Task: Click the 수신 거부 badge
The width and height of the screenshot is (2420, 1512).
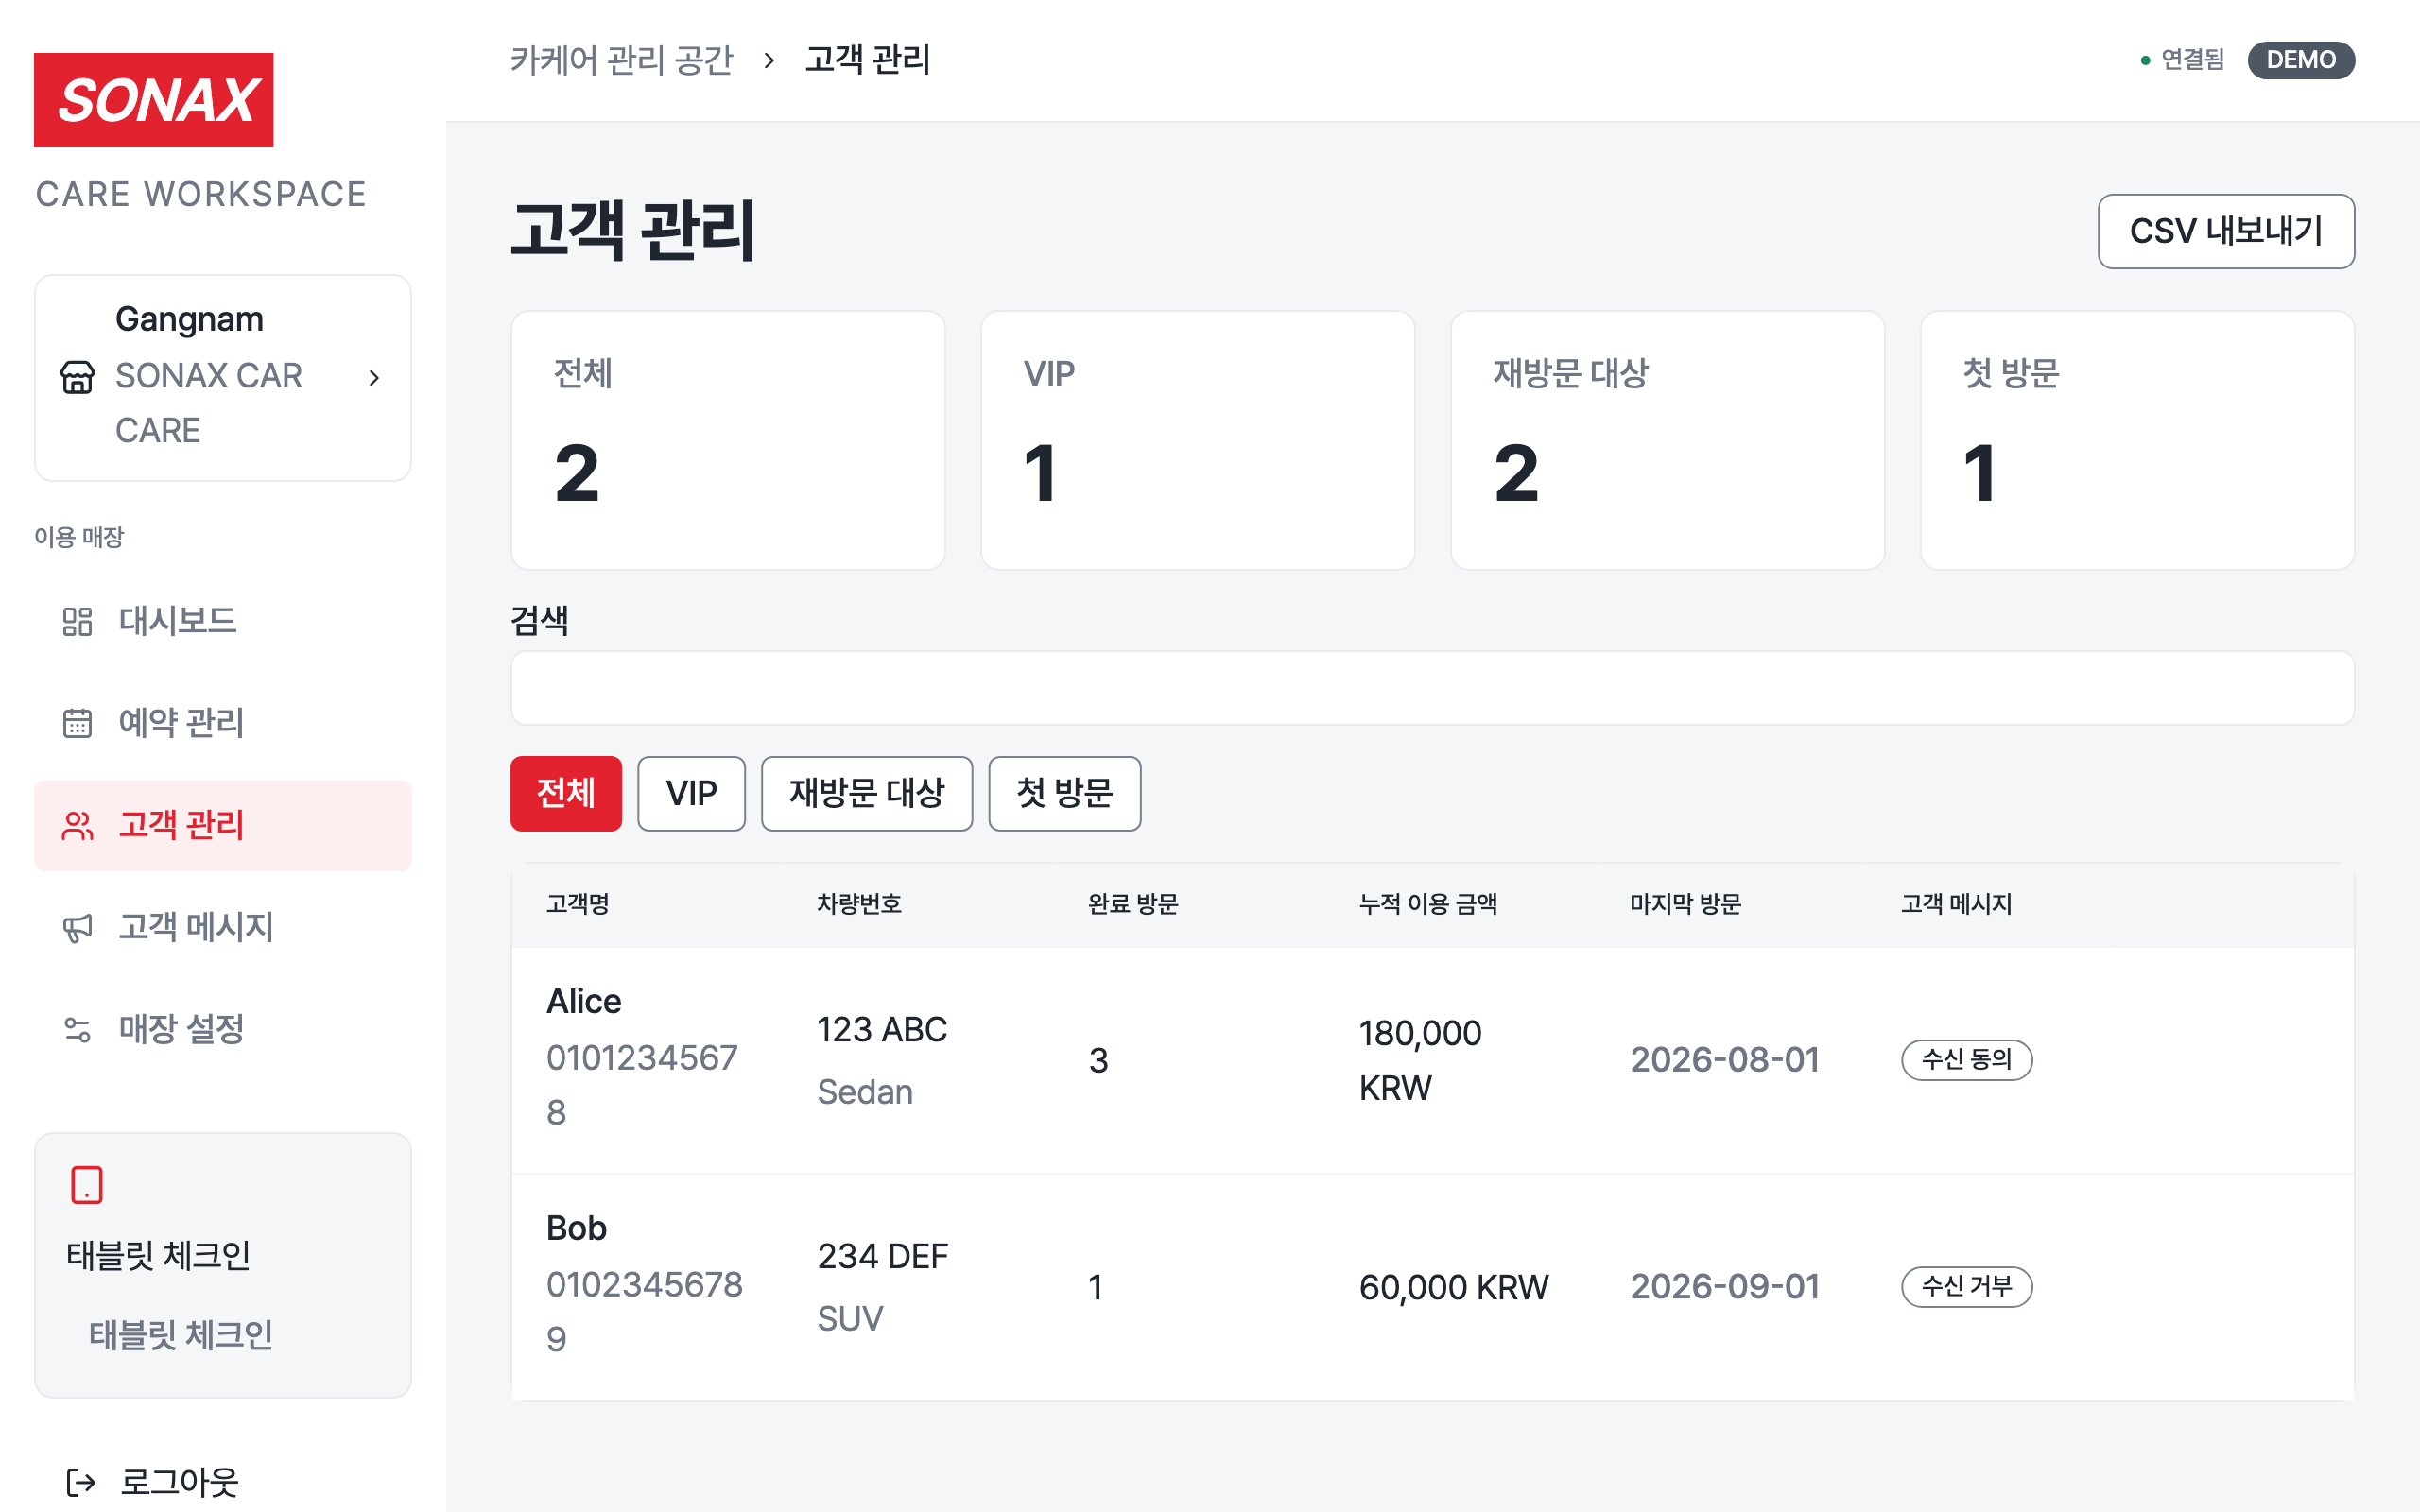Action: pyautogui.click(x=1966, y=1287)
